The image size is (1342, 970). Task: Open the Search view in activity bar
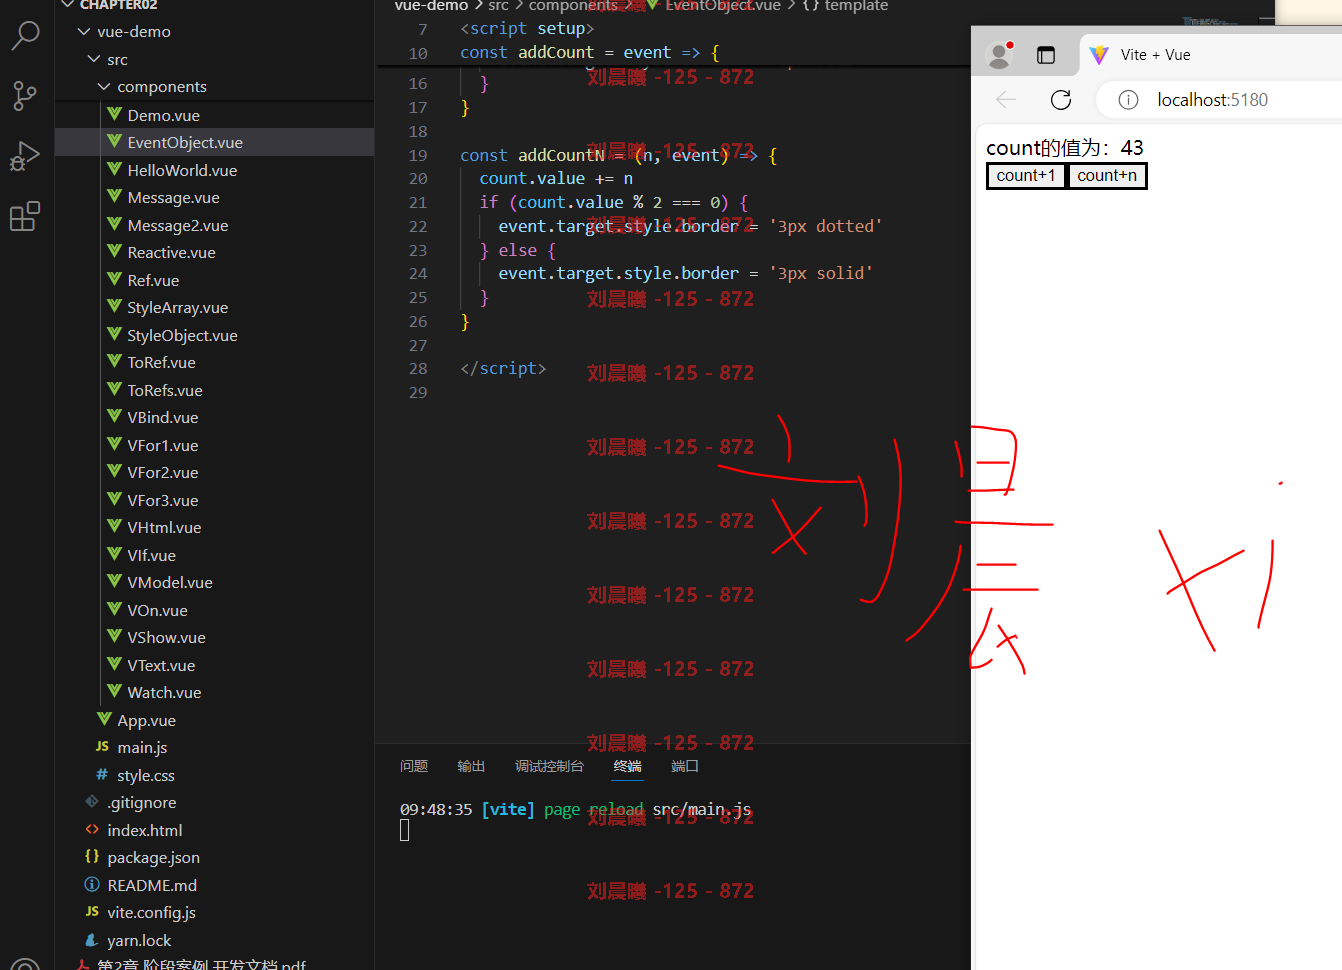click(25, 36)
